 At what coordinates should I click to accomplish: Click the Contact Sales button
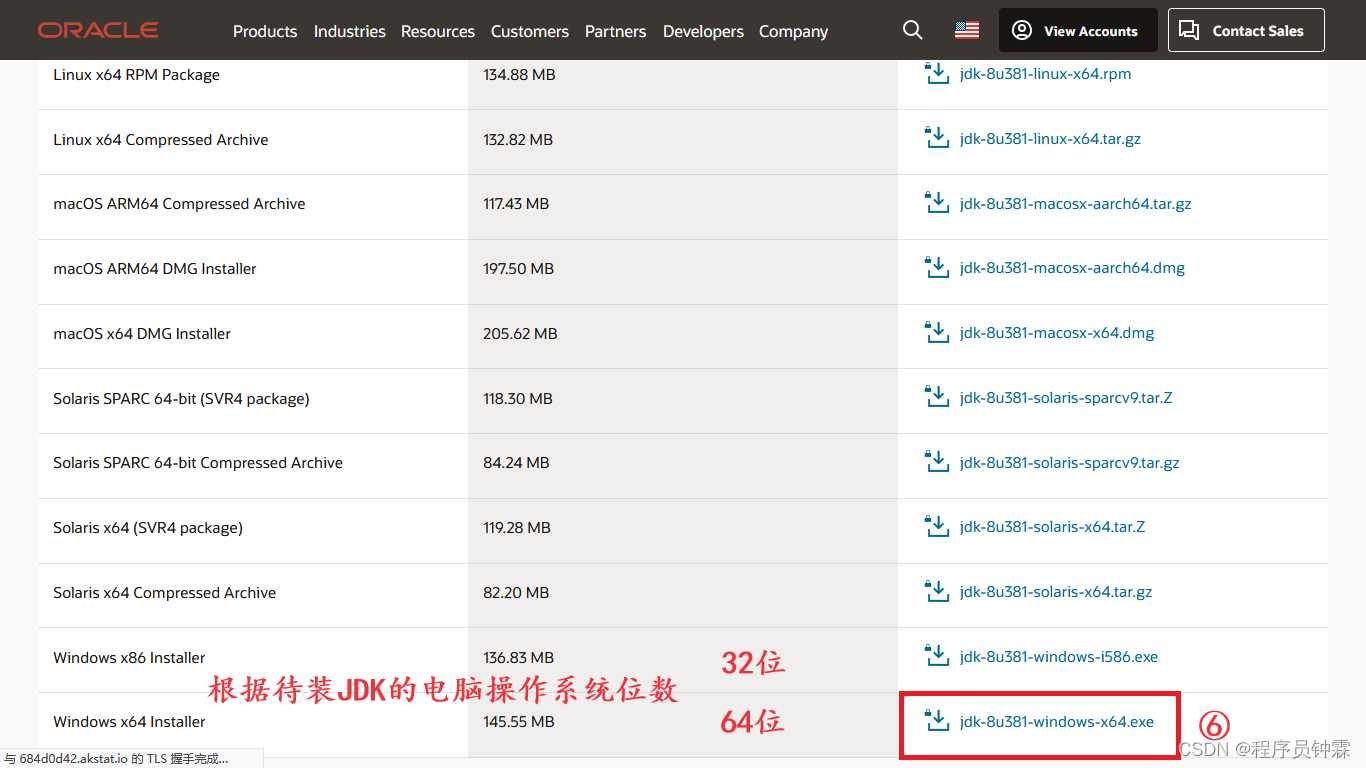point(1246,30)
